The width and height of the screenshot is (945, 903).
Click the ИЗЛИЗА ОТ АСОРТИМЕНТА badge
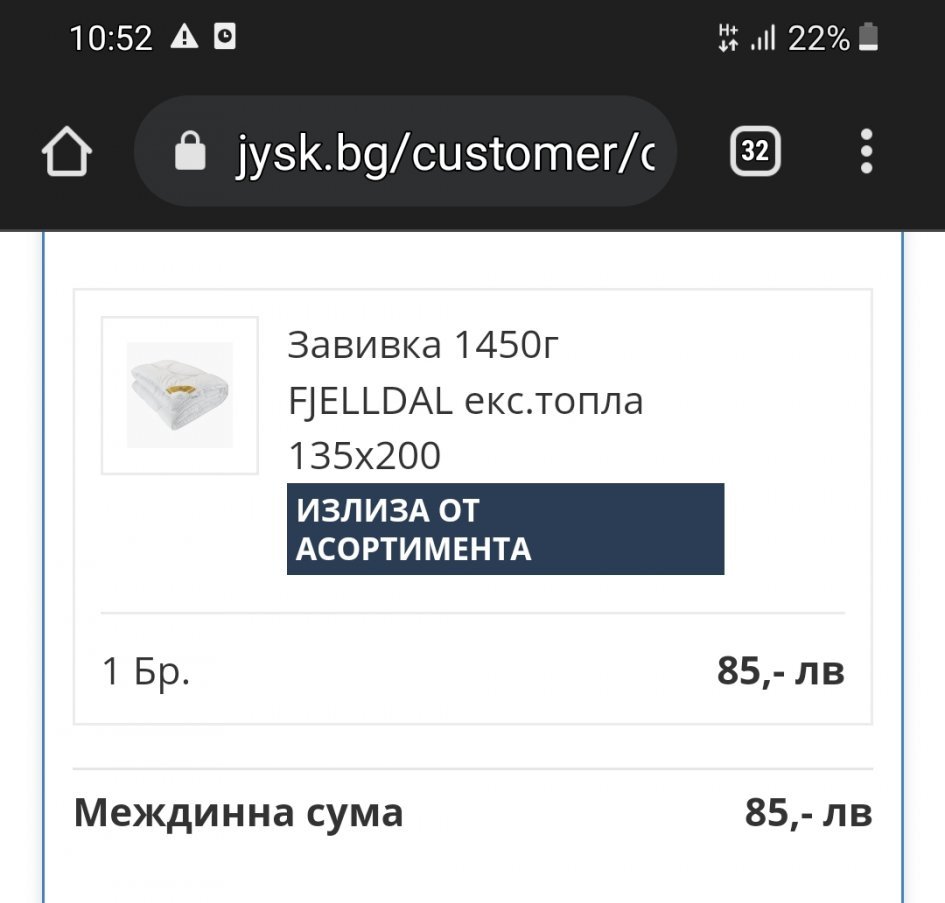click(x=505, y=529)
